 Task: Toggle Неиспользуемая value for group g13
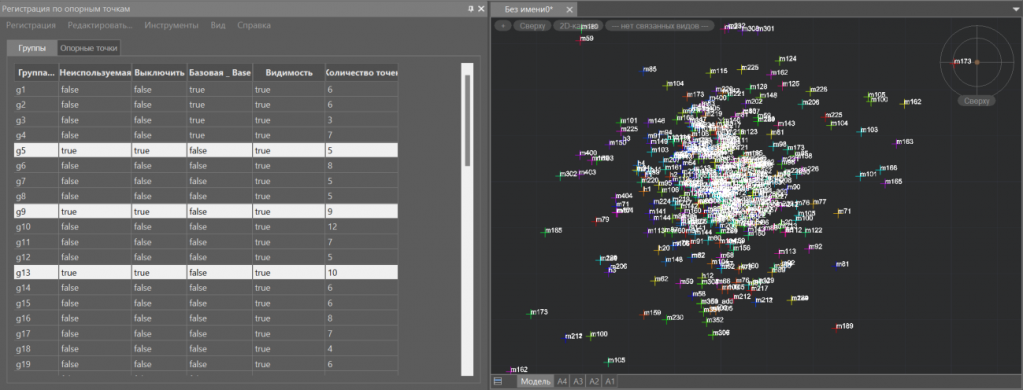(x=96, y=272)
